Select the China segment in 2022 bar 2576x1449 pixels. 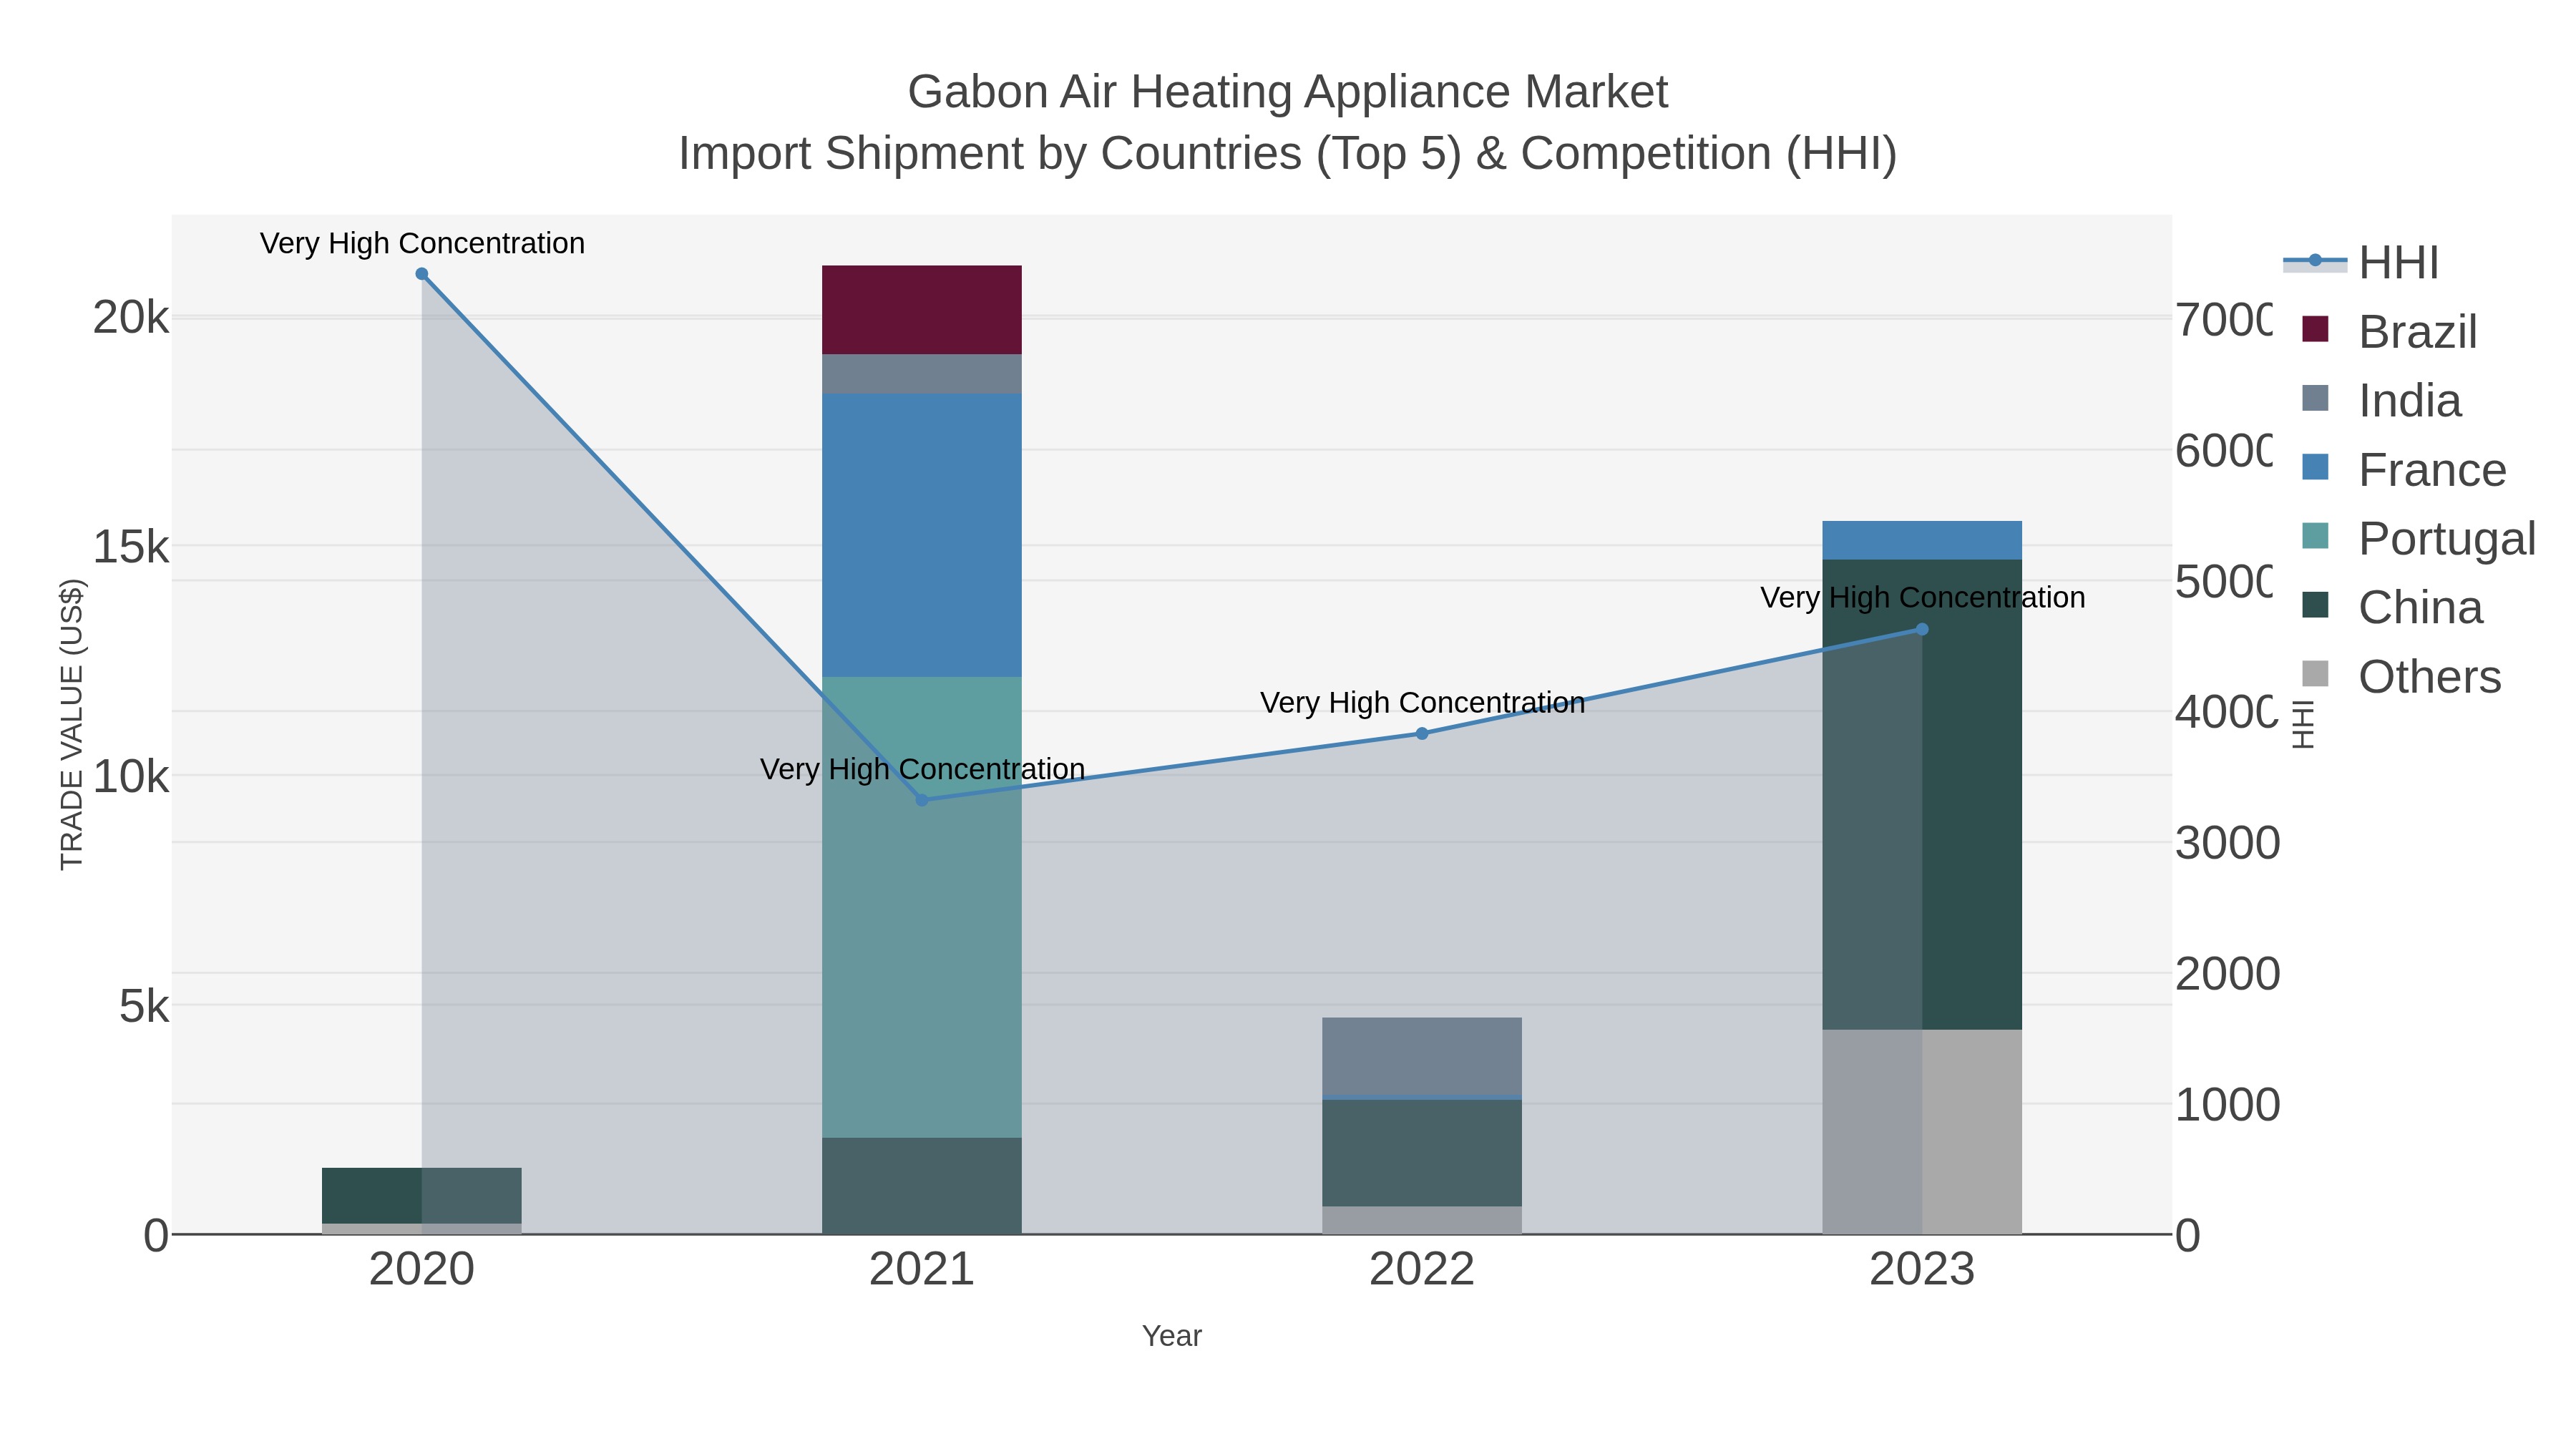(1422, 1153)
